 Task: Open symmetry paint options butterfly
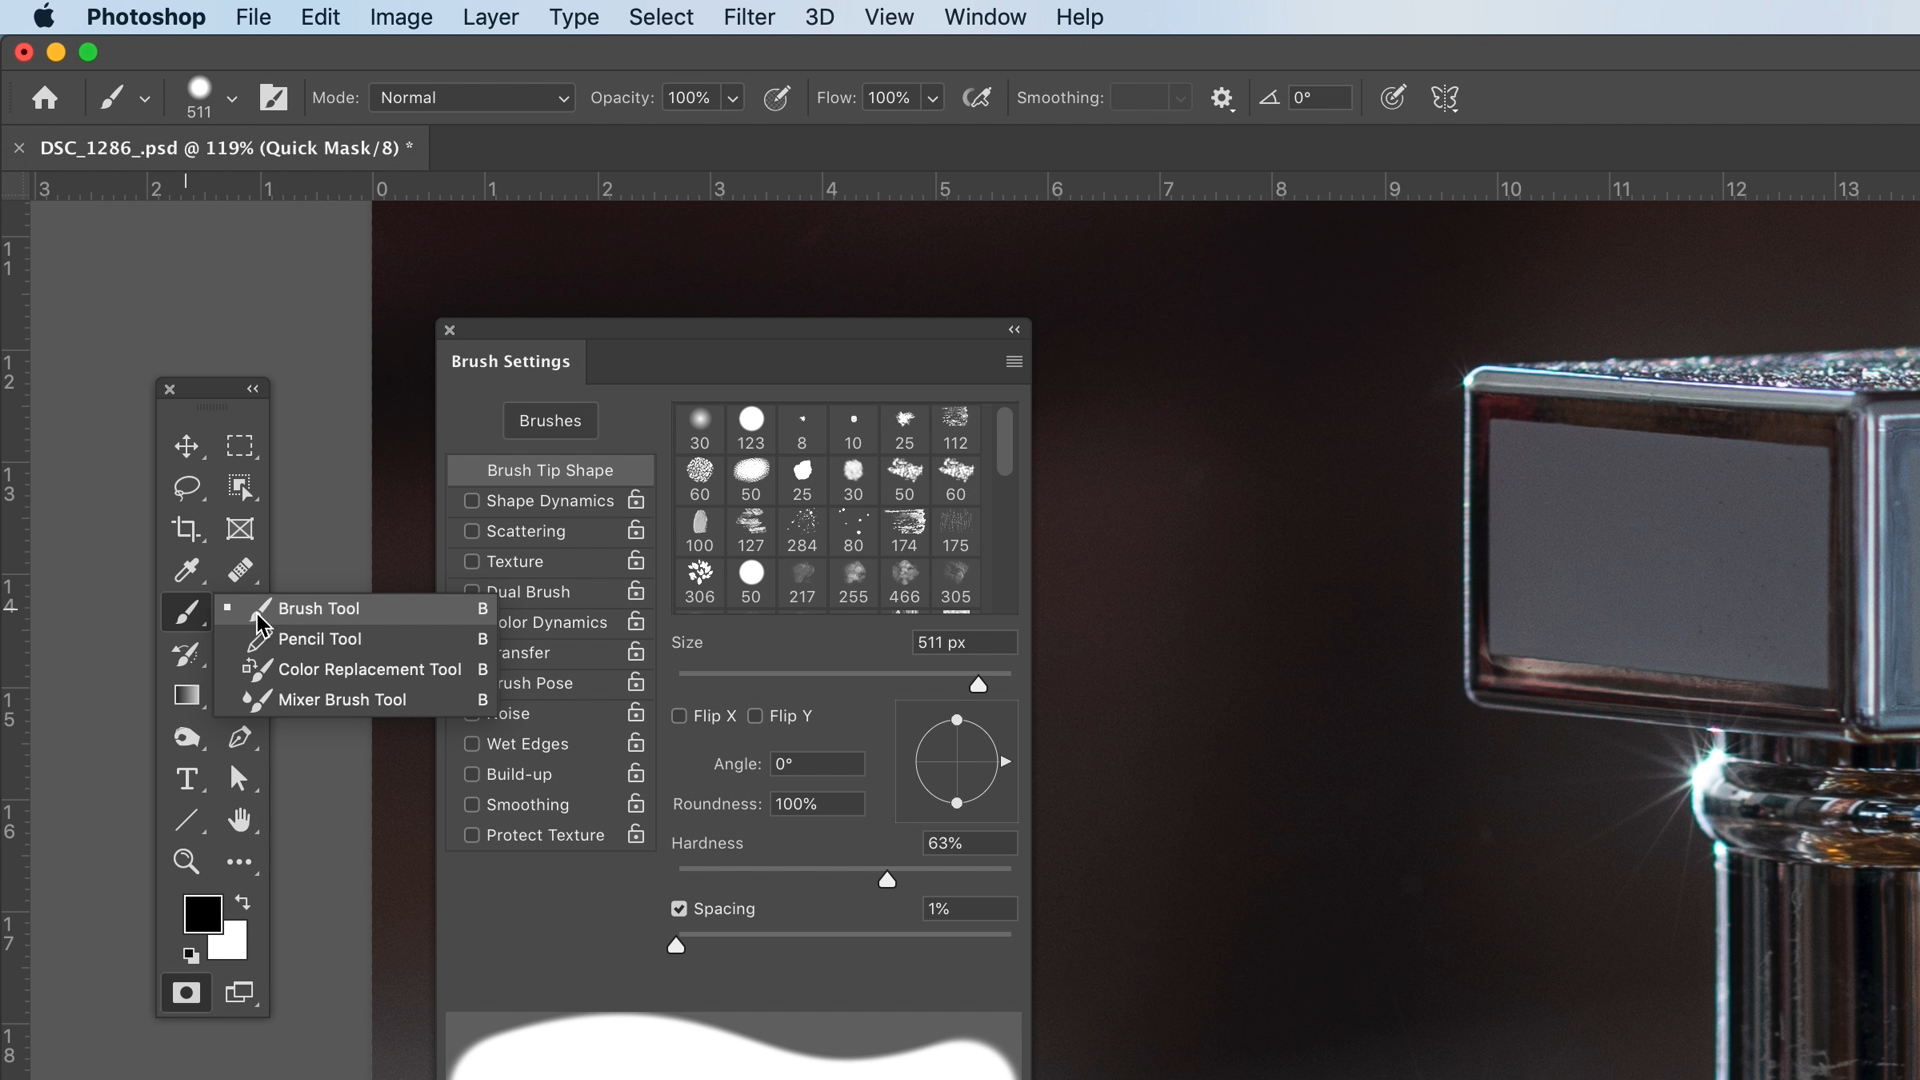(1445, 98)
